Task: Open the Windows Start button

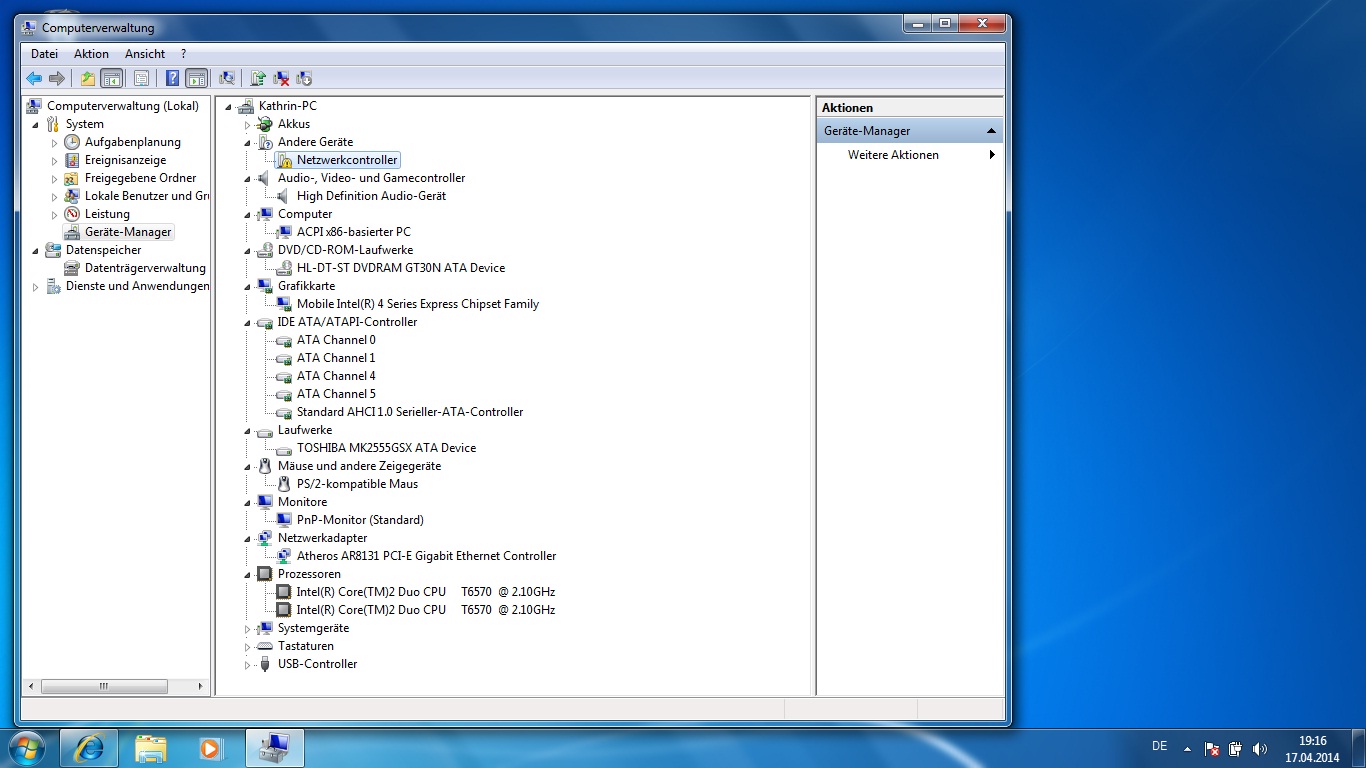Action: [26, 748]
